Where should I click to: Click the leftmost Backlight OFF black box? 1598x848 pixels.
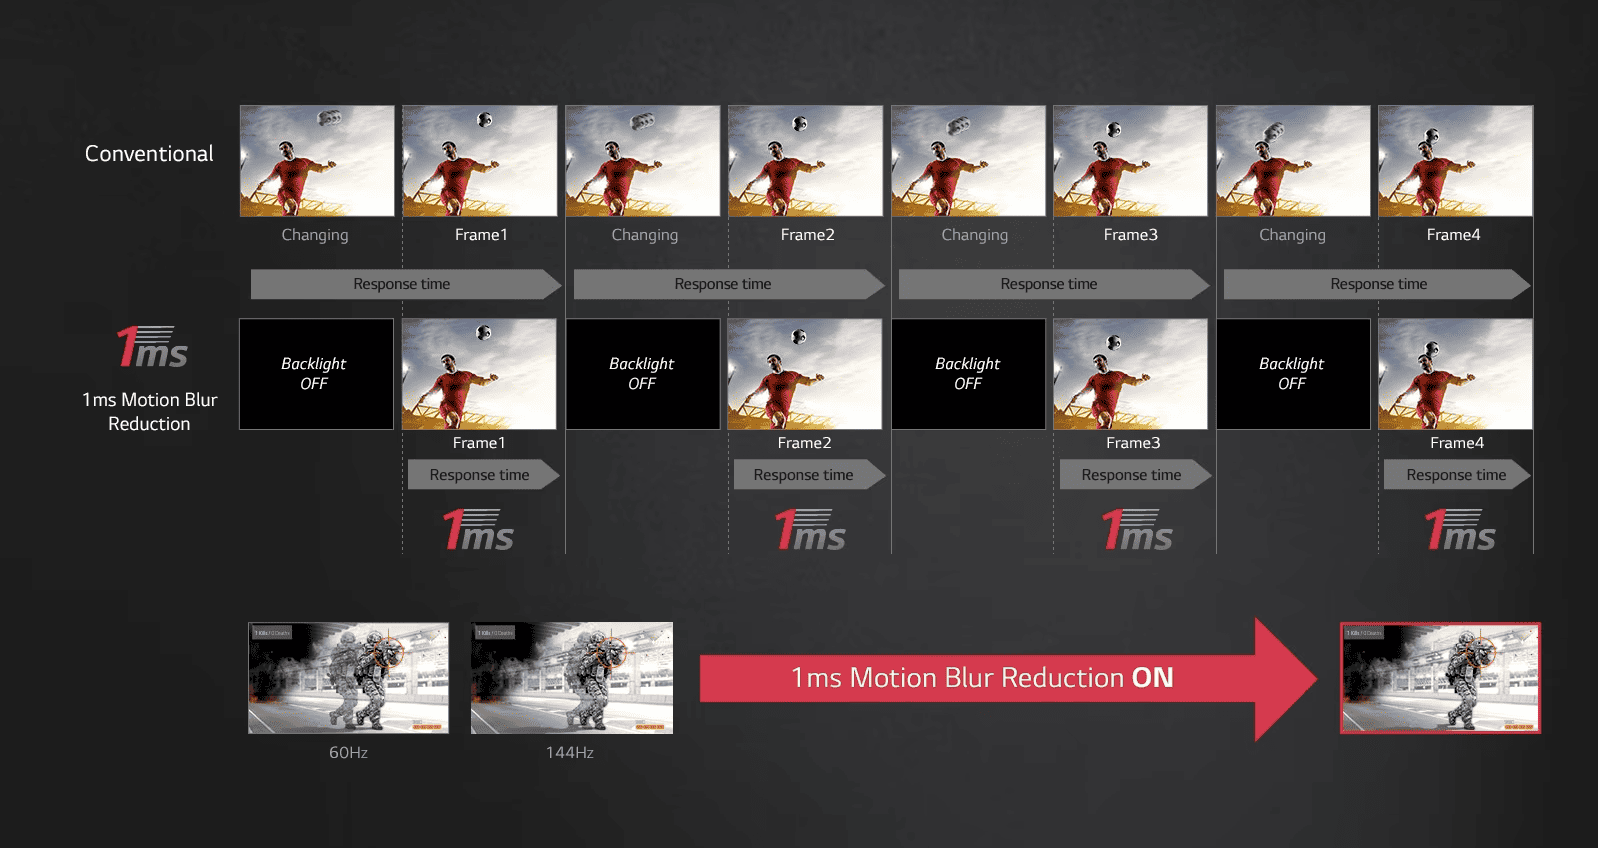(x=316, y=374)
